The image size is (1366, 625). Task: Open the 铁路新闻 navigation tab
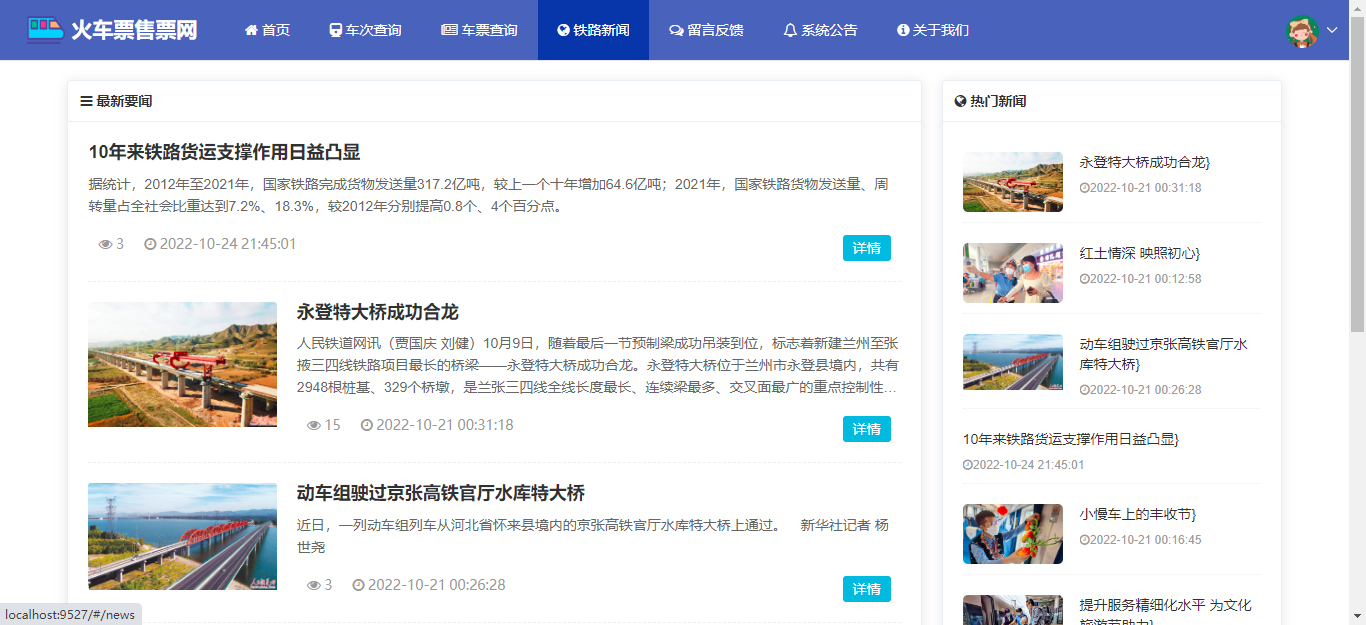pyautogui.click(x=593, y=30)
